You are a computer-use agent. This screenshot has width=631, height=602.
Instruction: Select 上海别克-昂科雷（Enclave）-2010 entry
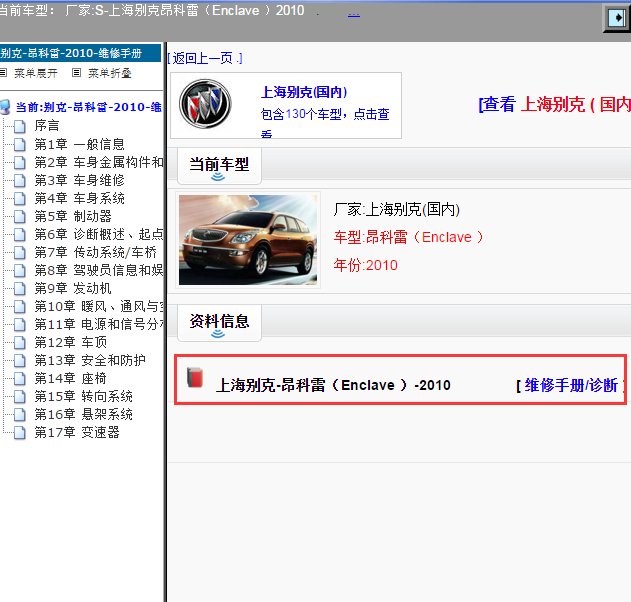point(333,386)
